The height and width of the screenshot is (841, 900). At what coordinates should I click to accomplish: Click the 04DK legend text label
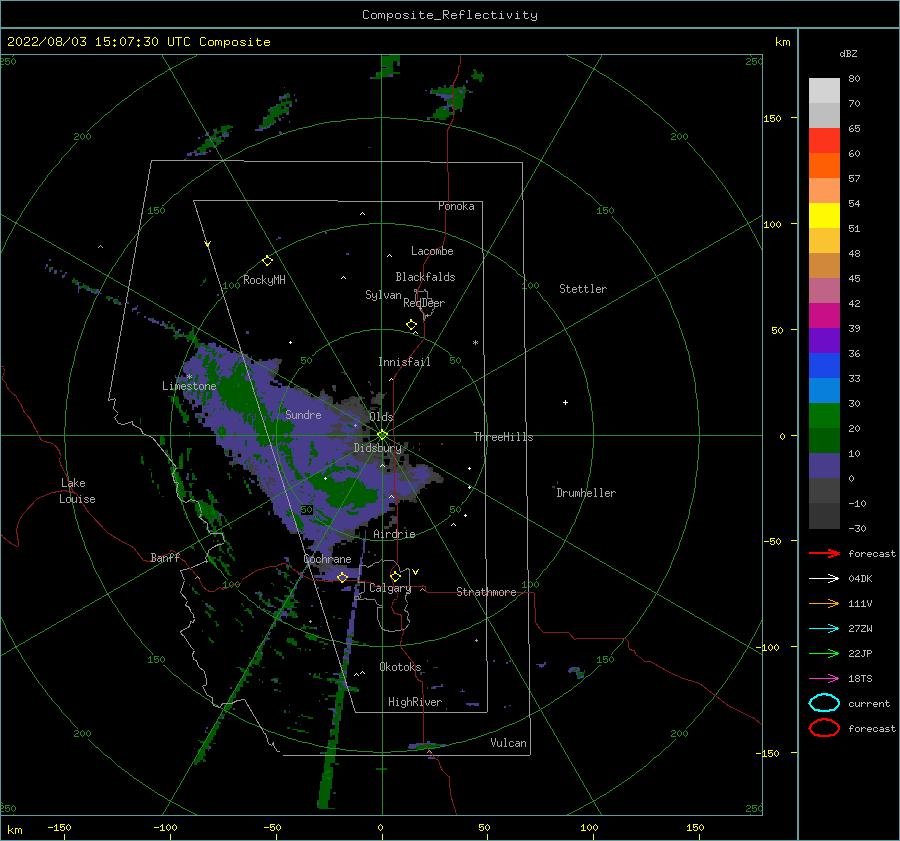(860, 579)
